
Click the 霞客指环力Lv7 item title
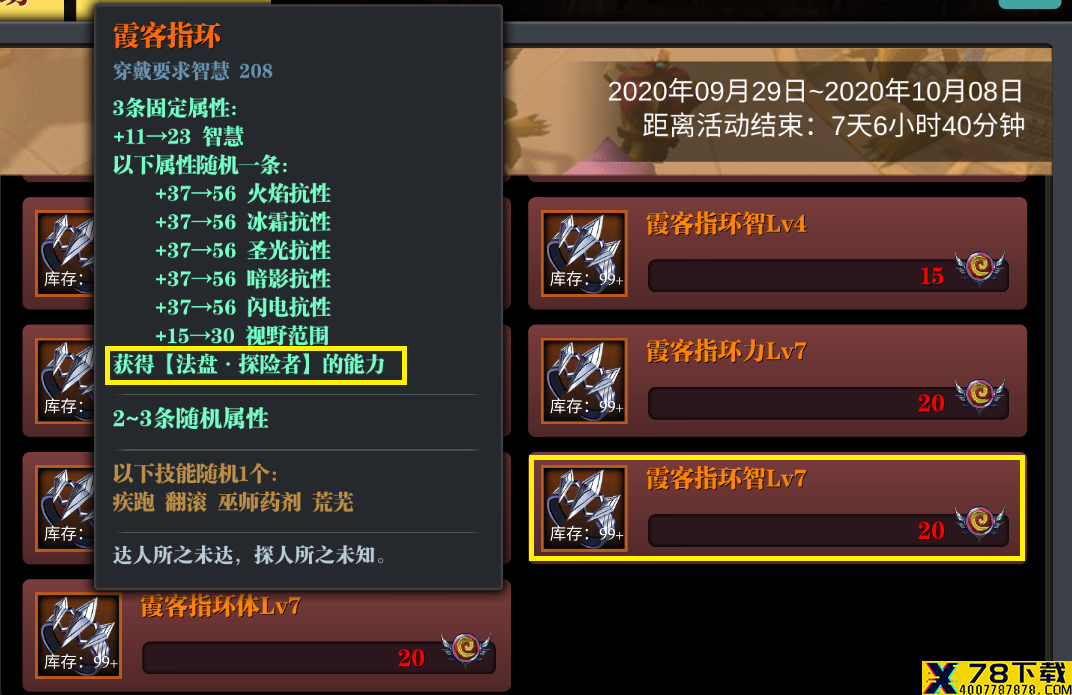[x=726, y=351]
